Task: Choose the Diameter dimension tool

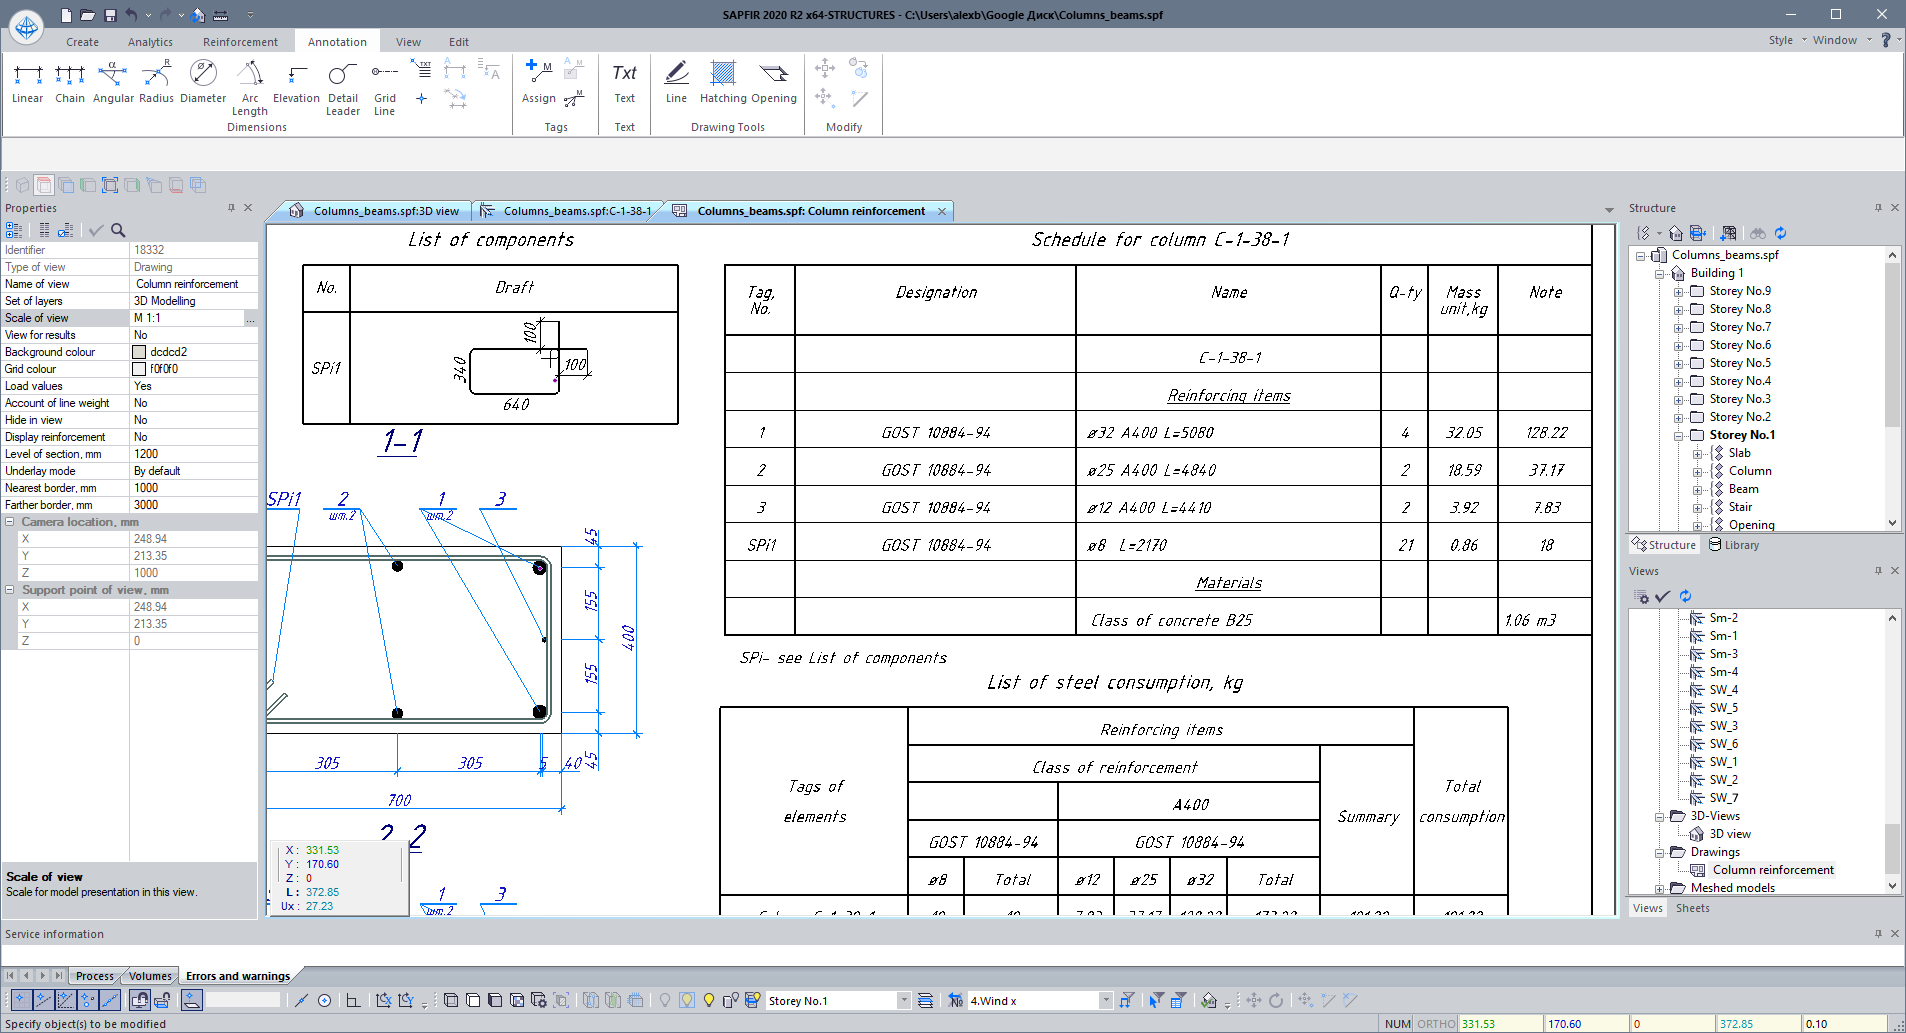Action: 203,81
